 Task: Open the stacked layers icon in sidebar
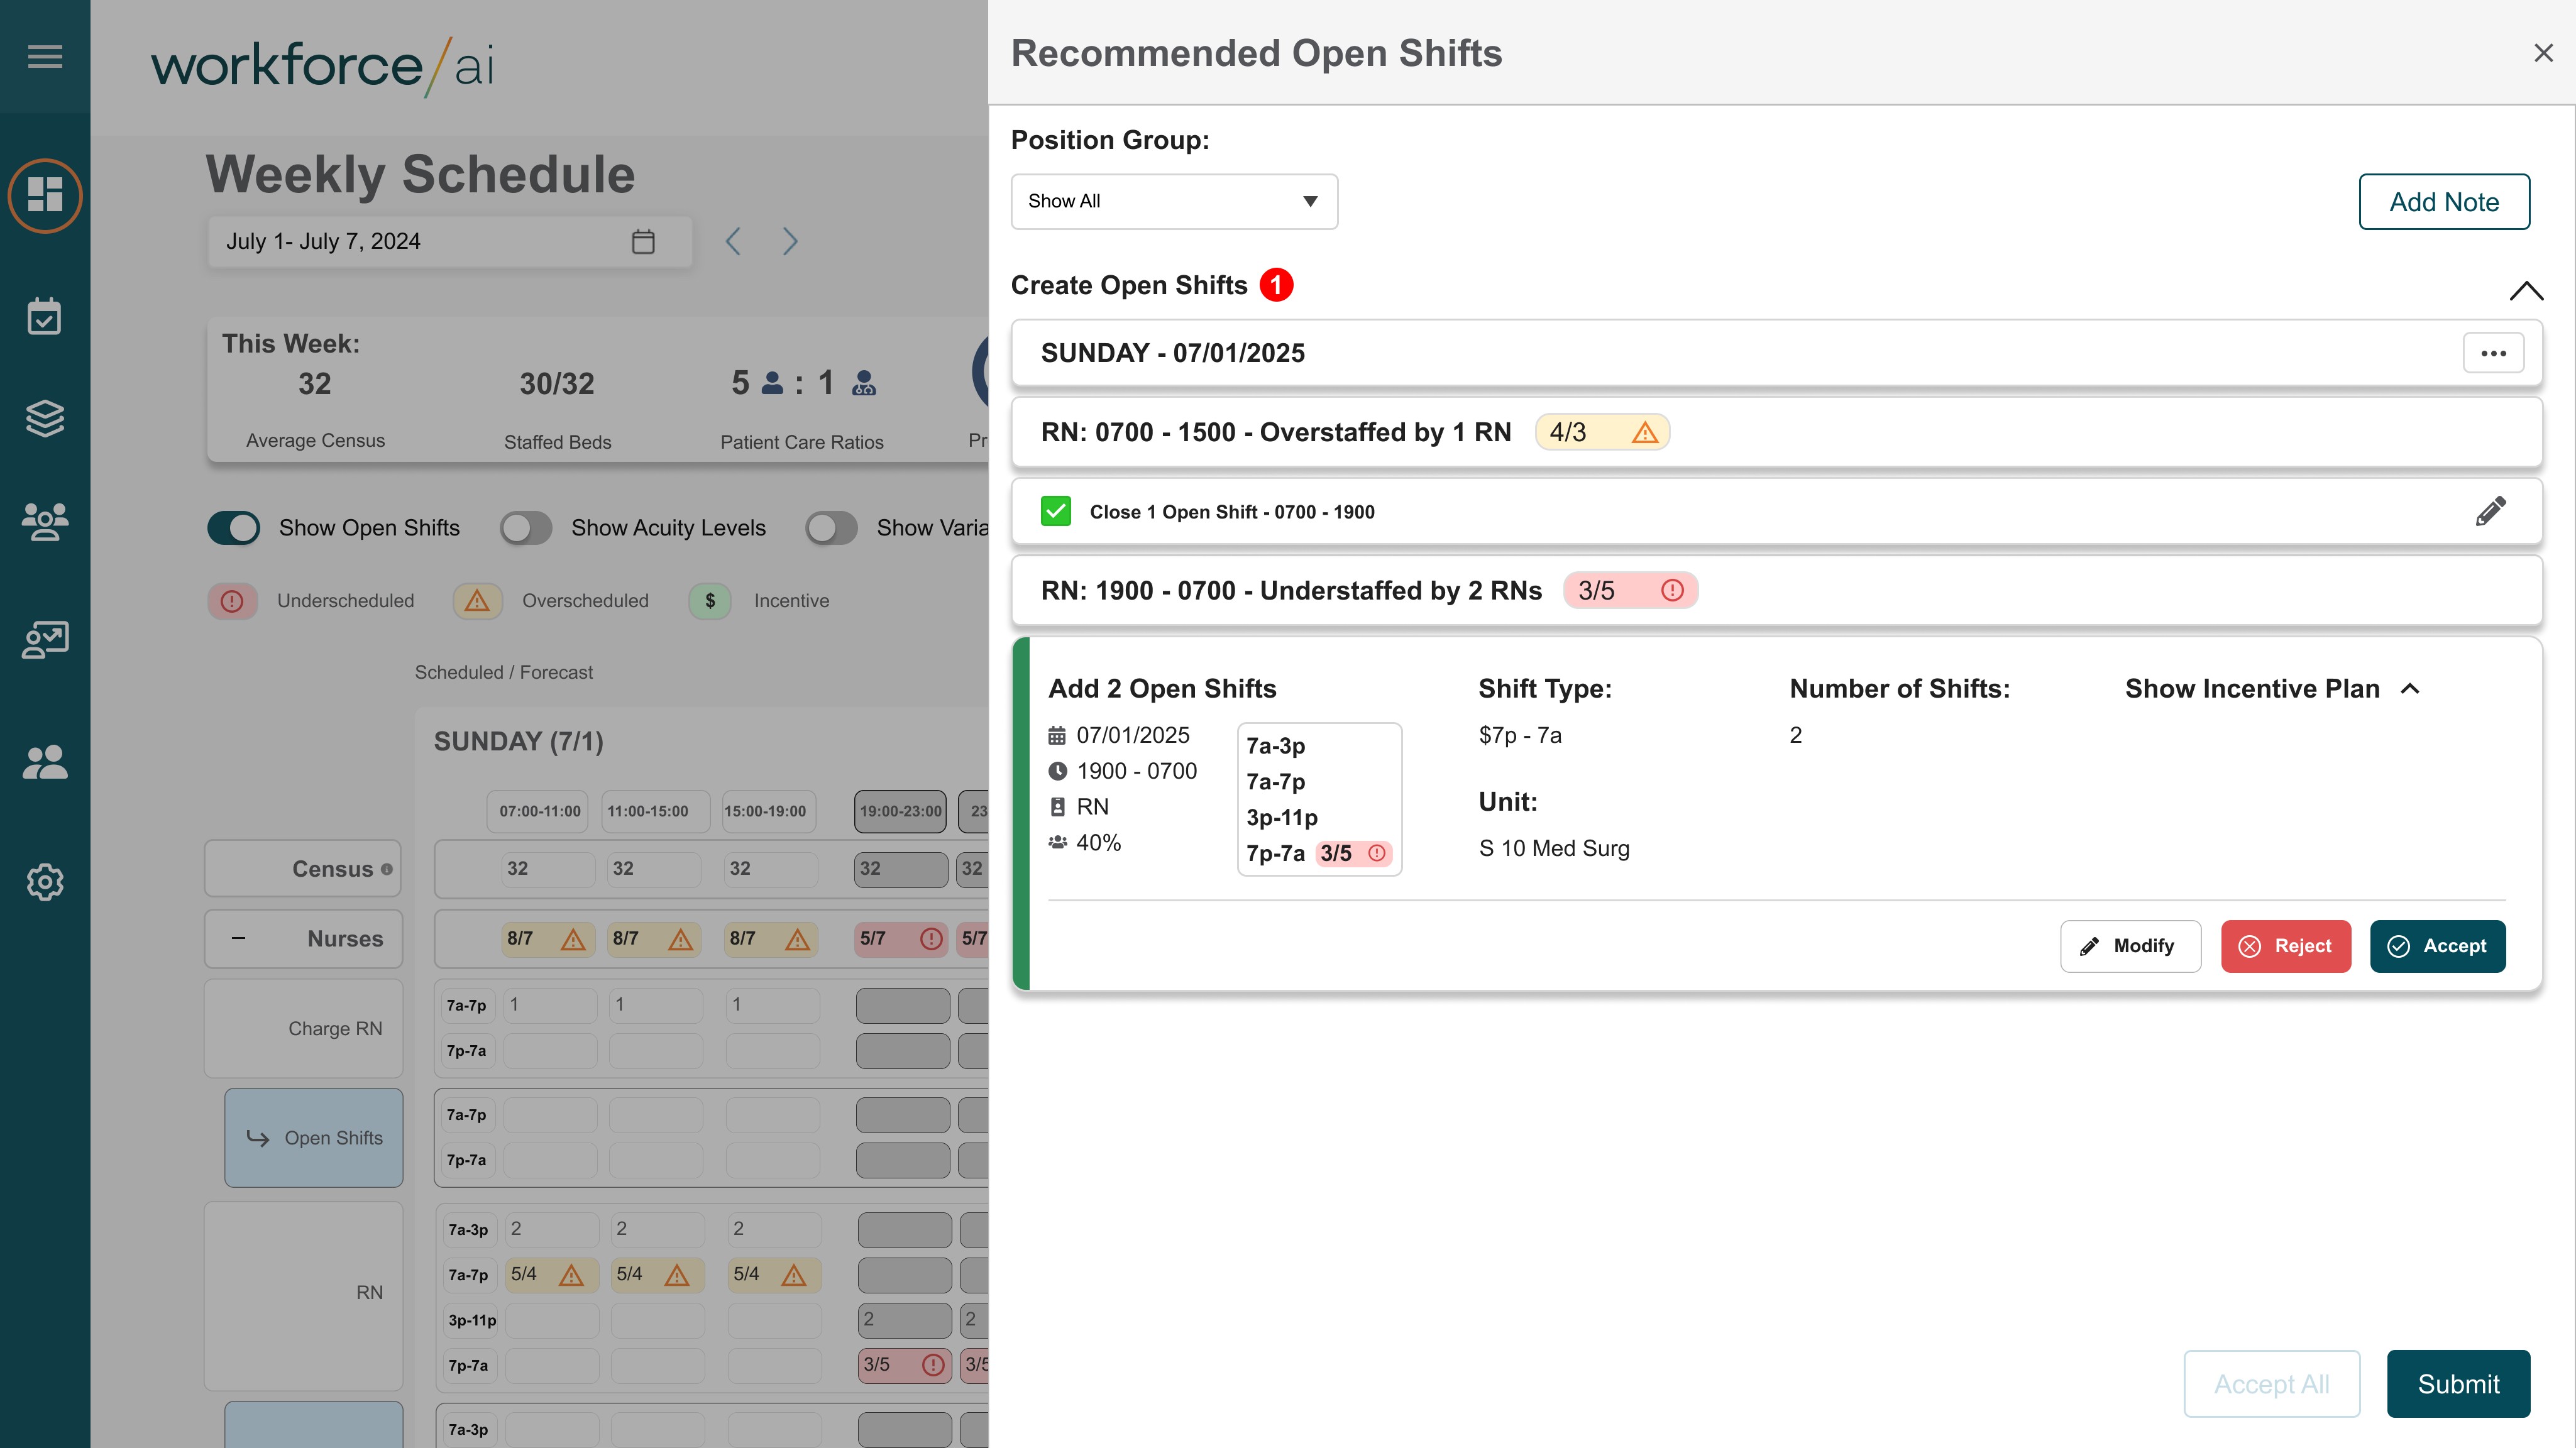pos(45,418)
